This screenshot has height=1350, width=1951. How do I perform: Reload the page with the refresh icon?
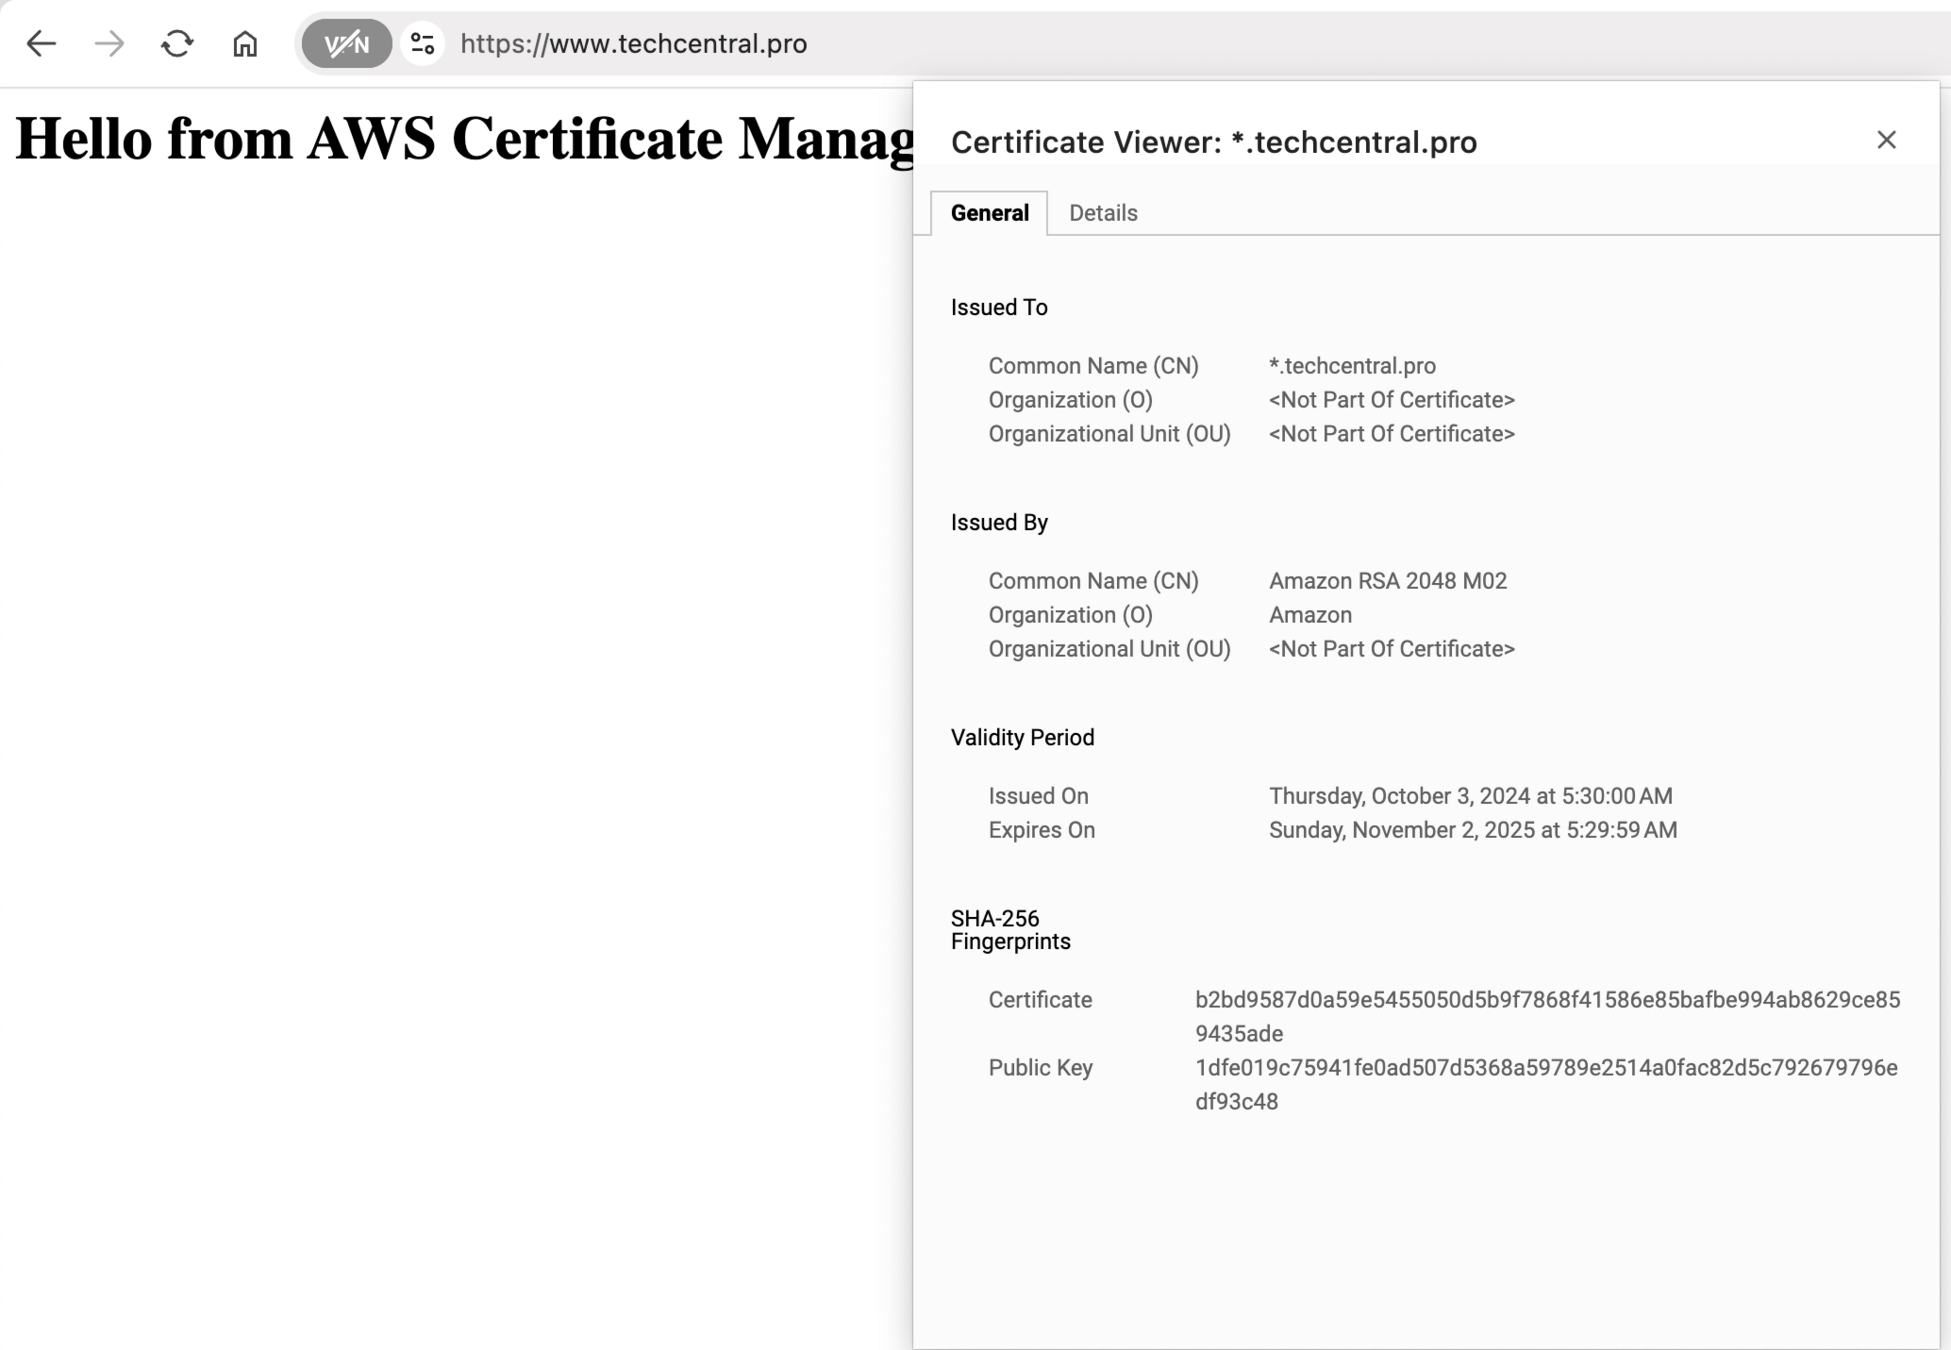(x=177, y=44)
